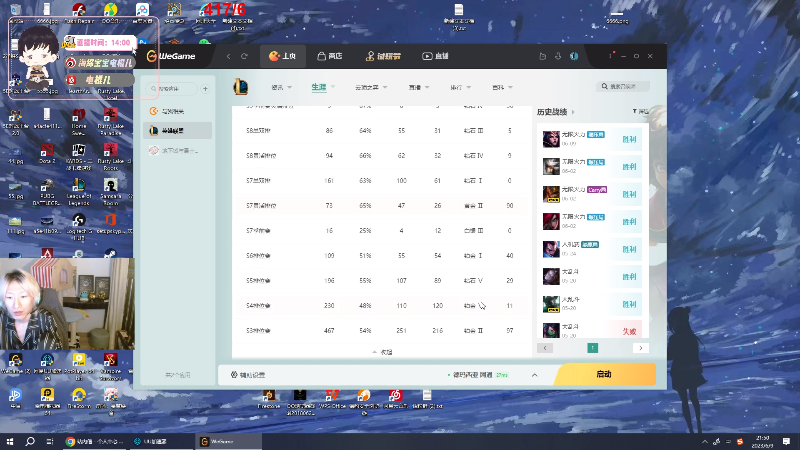This screenshot has width=800, height=450.
Task: Open the store tab with bag icon
Action: pyautogui.click(x=330, y=56)
